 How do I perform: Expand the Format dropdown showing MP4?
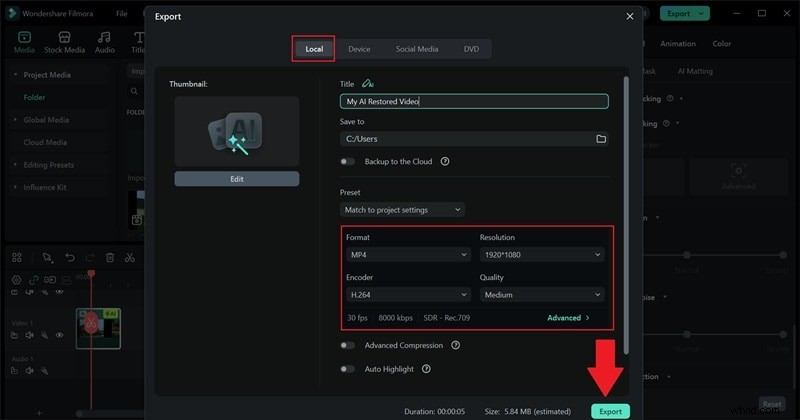[406, 255]
